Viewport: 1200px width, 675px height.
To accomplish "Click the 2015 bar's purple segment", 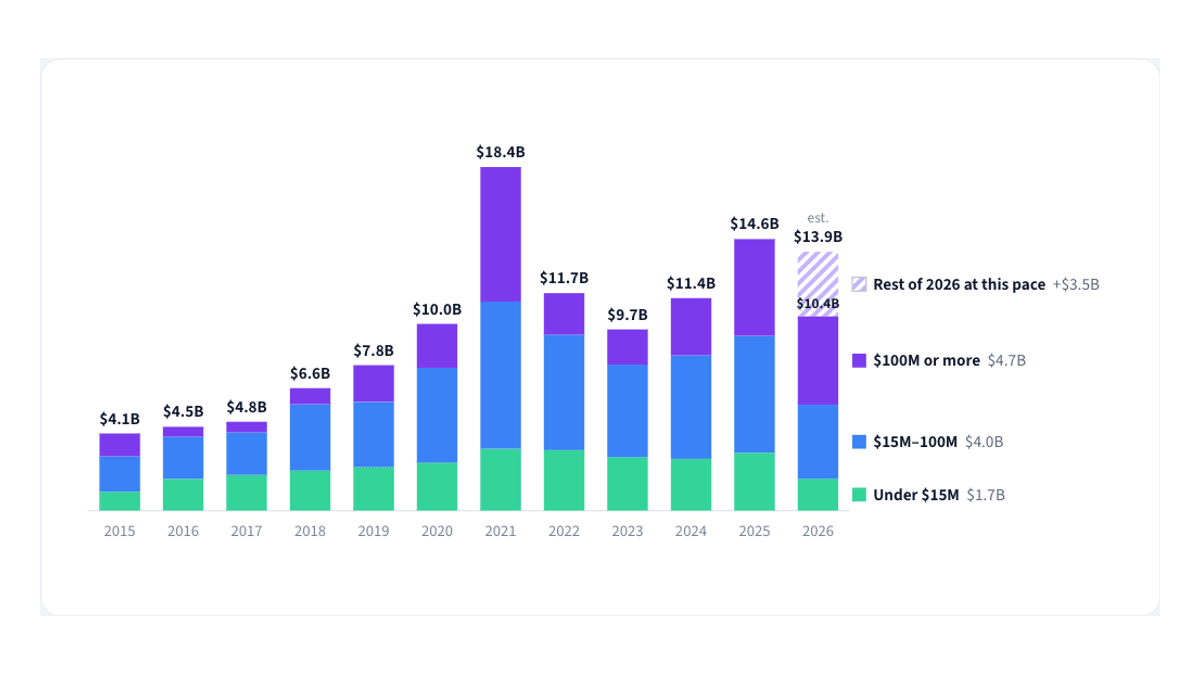I will [x=119, y=445].
